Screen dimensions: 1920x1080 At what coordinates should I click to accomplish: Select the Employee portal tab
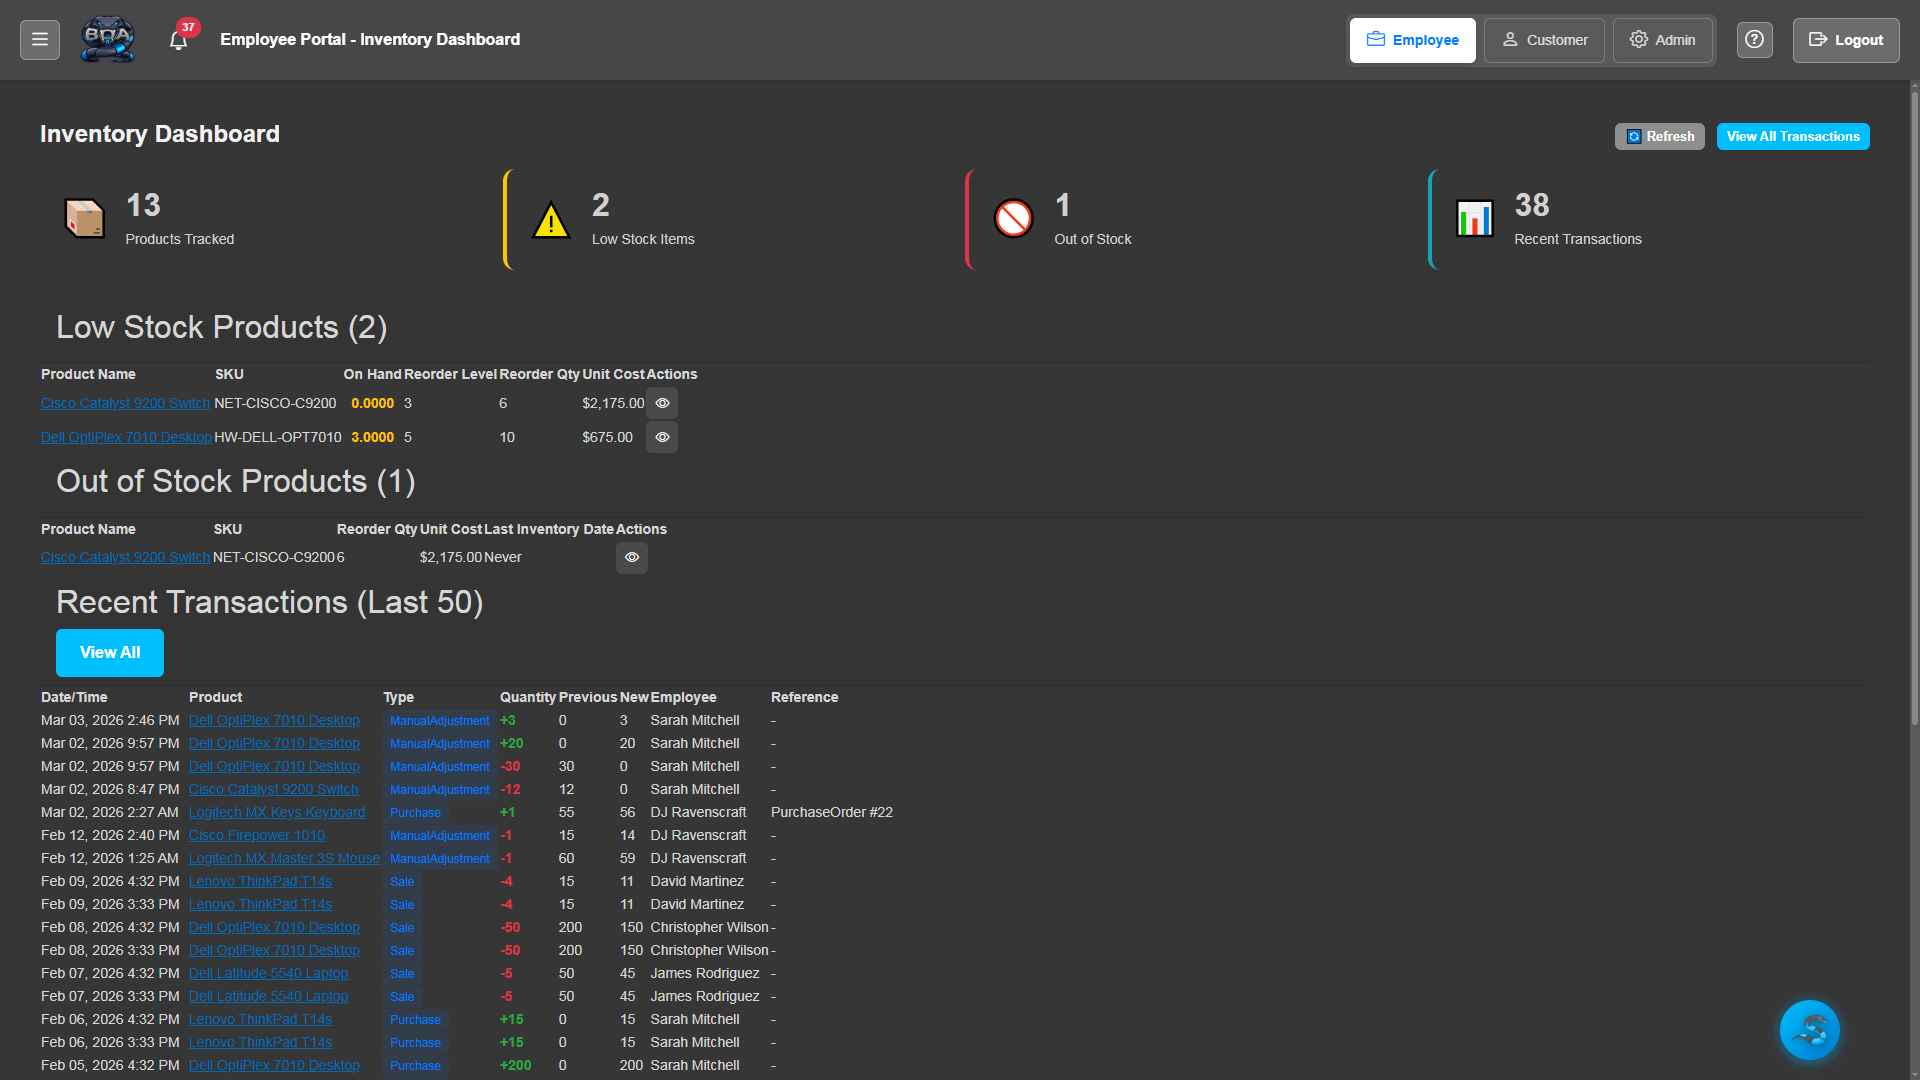(x=1412, y=40)
